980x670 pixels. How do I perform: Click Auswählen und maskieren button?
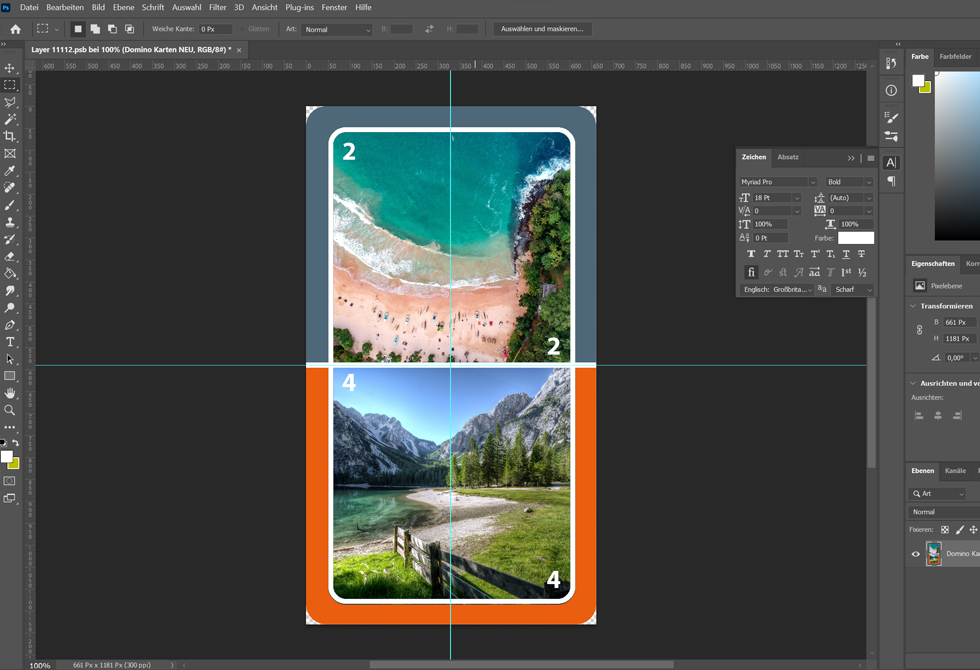coord(542,29)
